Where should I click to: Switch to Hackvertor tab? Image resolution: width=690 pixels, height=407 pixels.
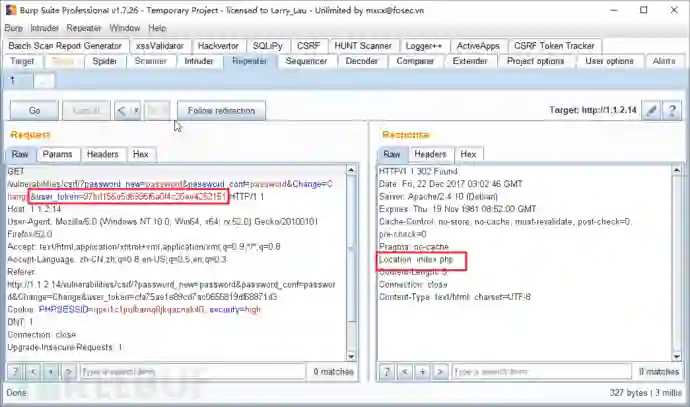click(x=218, y=46)
